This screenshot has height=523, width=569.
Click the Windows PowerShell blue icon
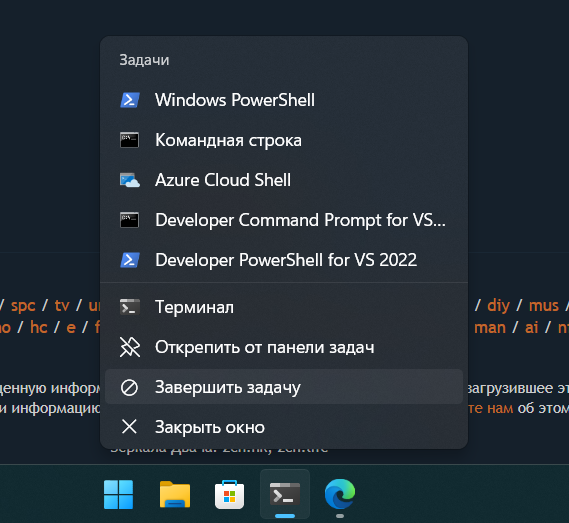pyautogui.click(x=130, y=100)
